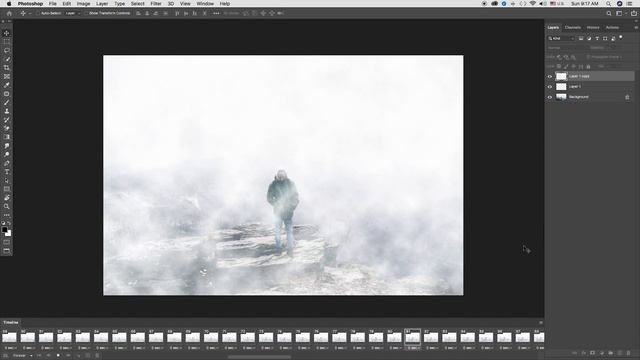Hide the Layer 1 layer
The width and height of the screenshot is (640, 360).
(549, 87)
